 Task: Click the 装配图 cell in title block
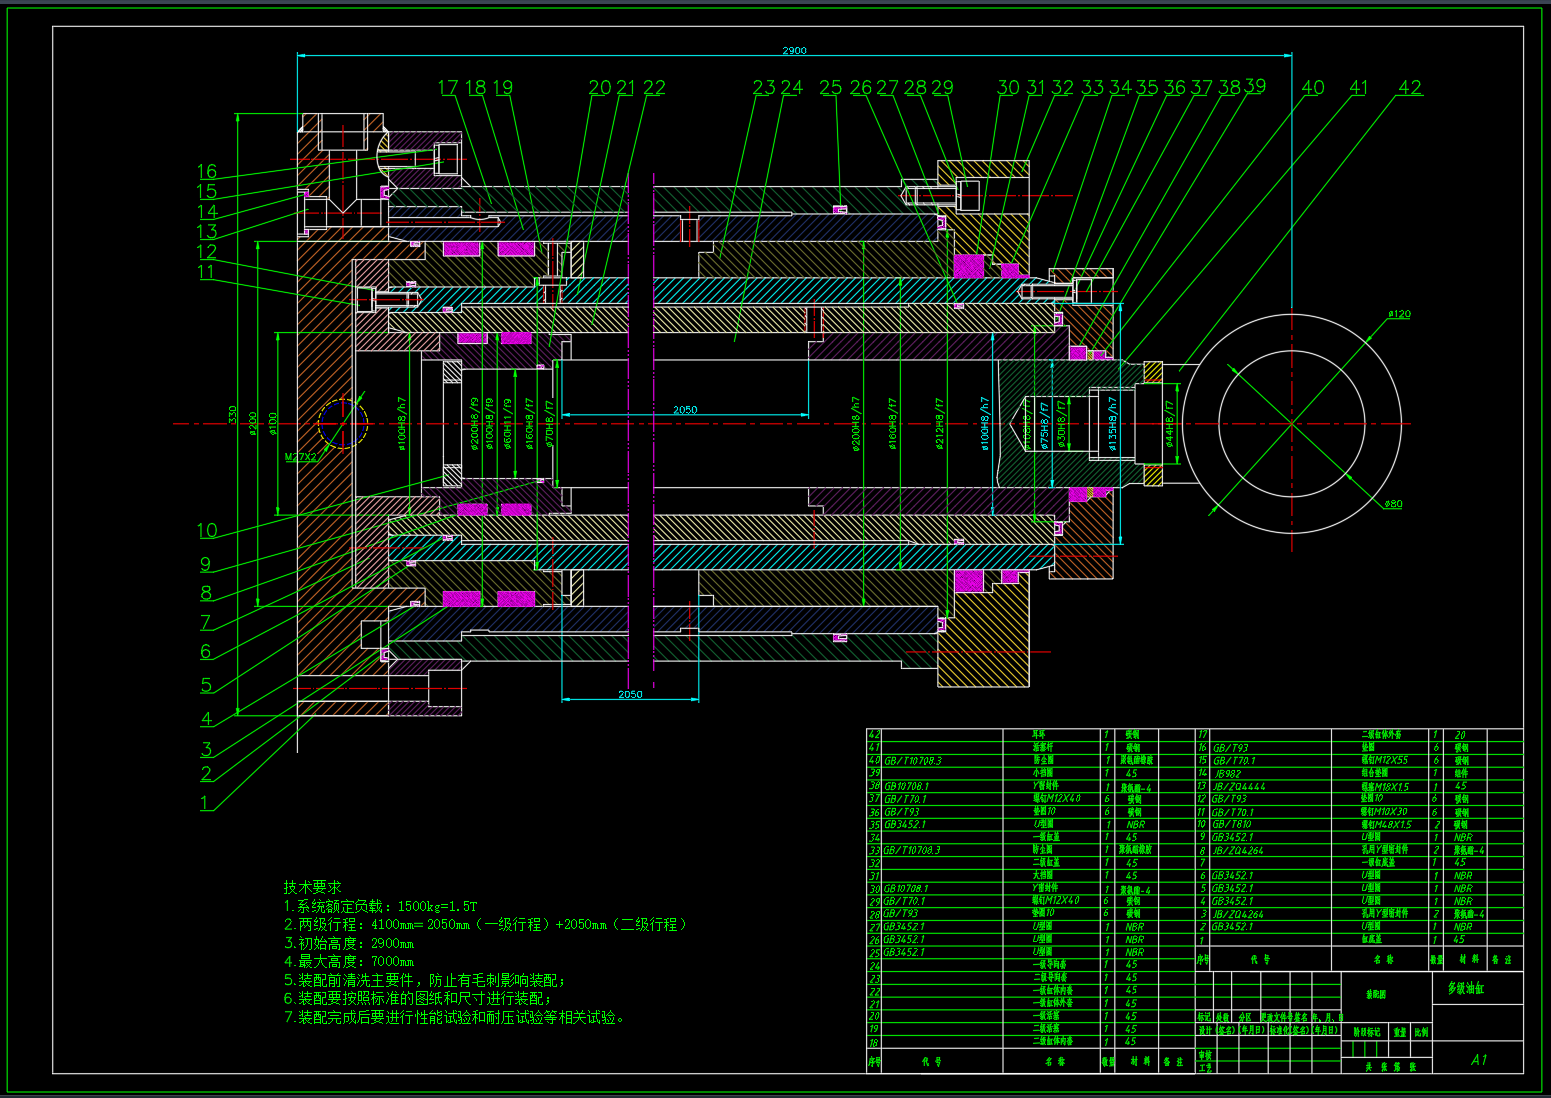[1376, 995]
